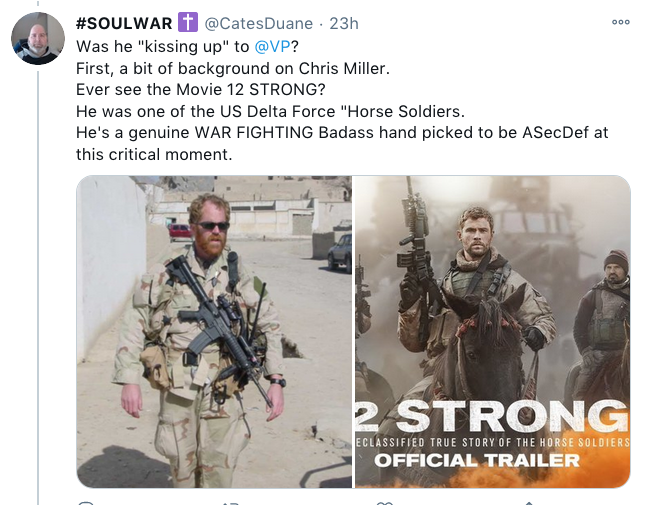Open the #SOULWAR profile avatar picture
Screen dimensions: 646x505
[38, 38]
